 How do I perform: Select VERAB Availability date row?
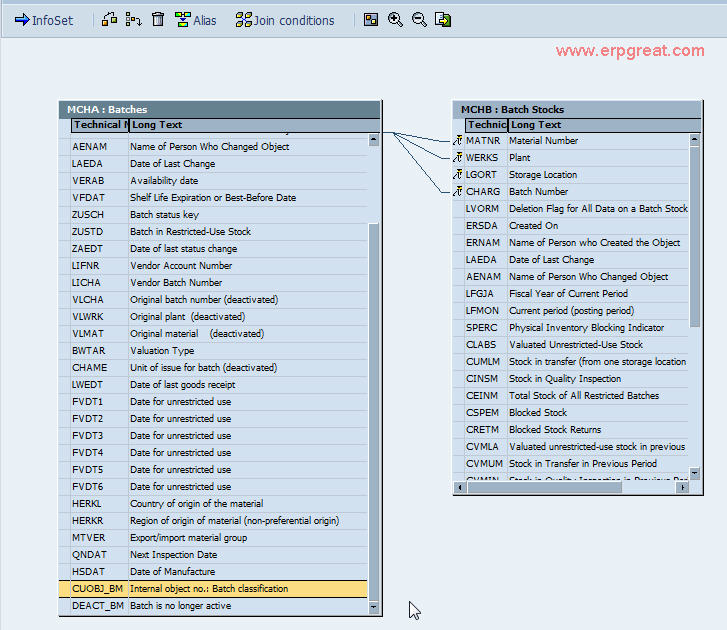click(213, 181)
